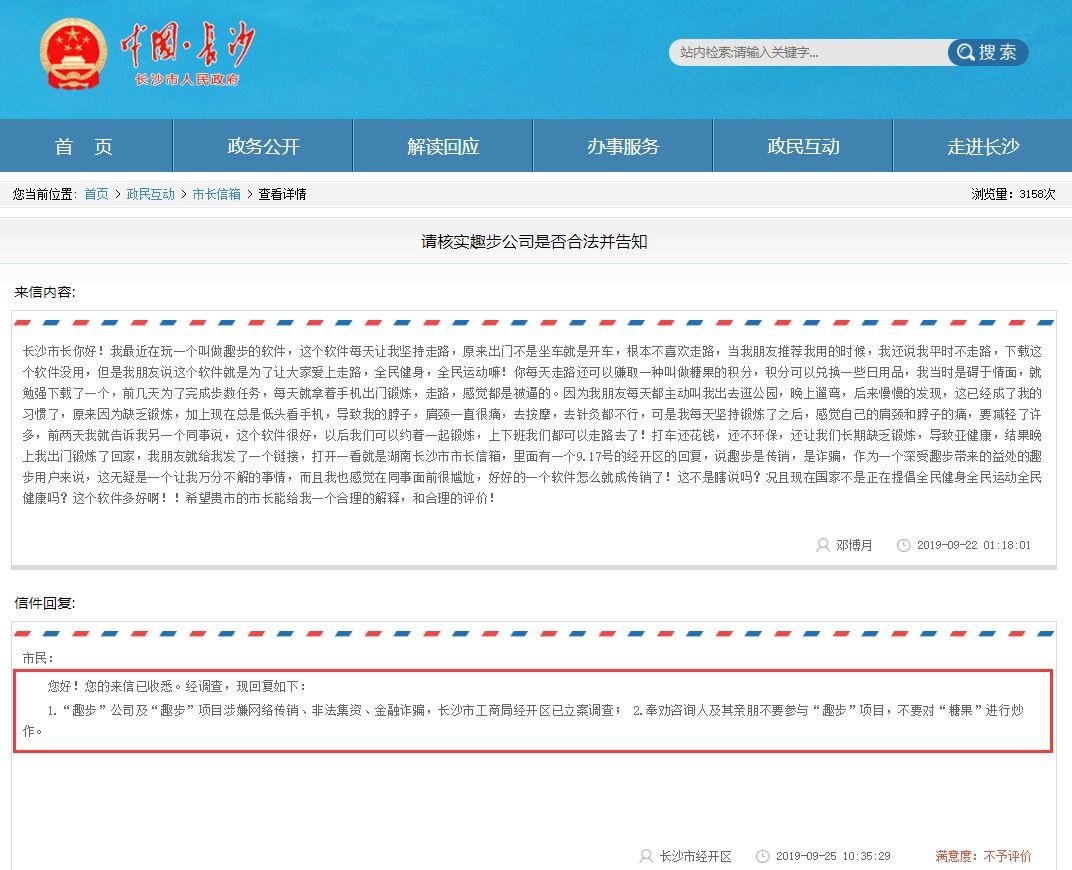Click the user icon beside 长沙市经开区
1072x870 pixels.
pyautogui.click(x=645, y=856)
